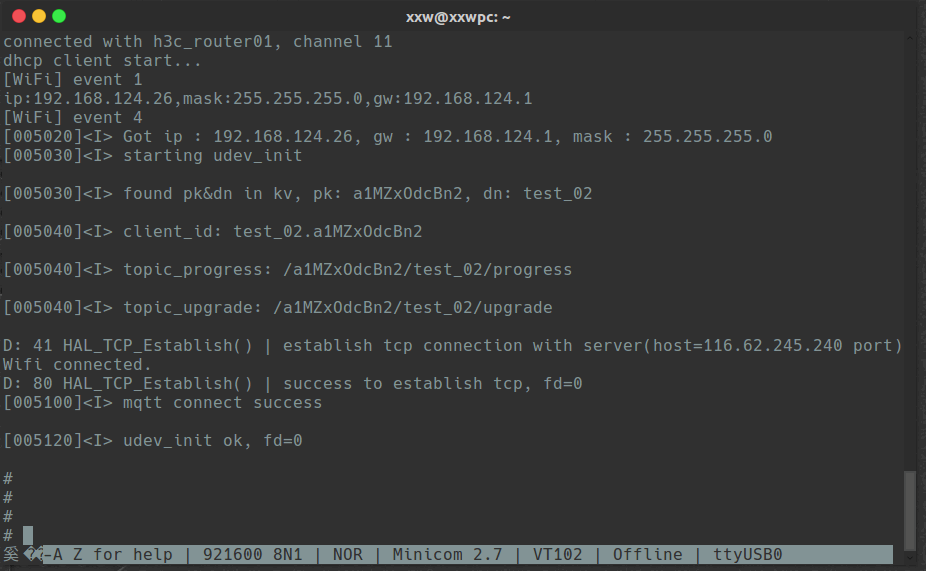Click the Minicom 2.7 status label
Screen dimensions: 926x571
(447, 554)
